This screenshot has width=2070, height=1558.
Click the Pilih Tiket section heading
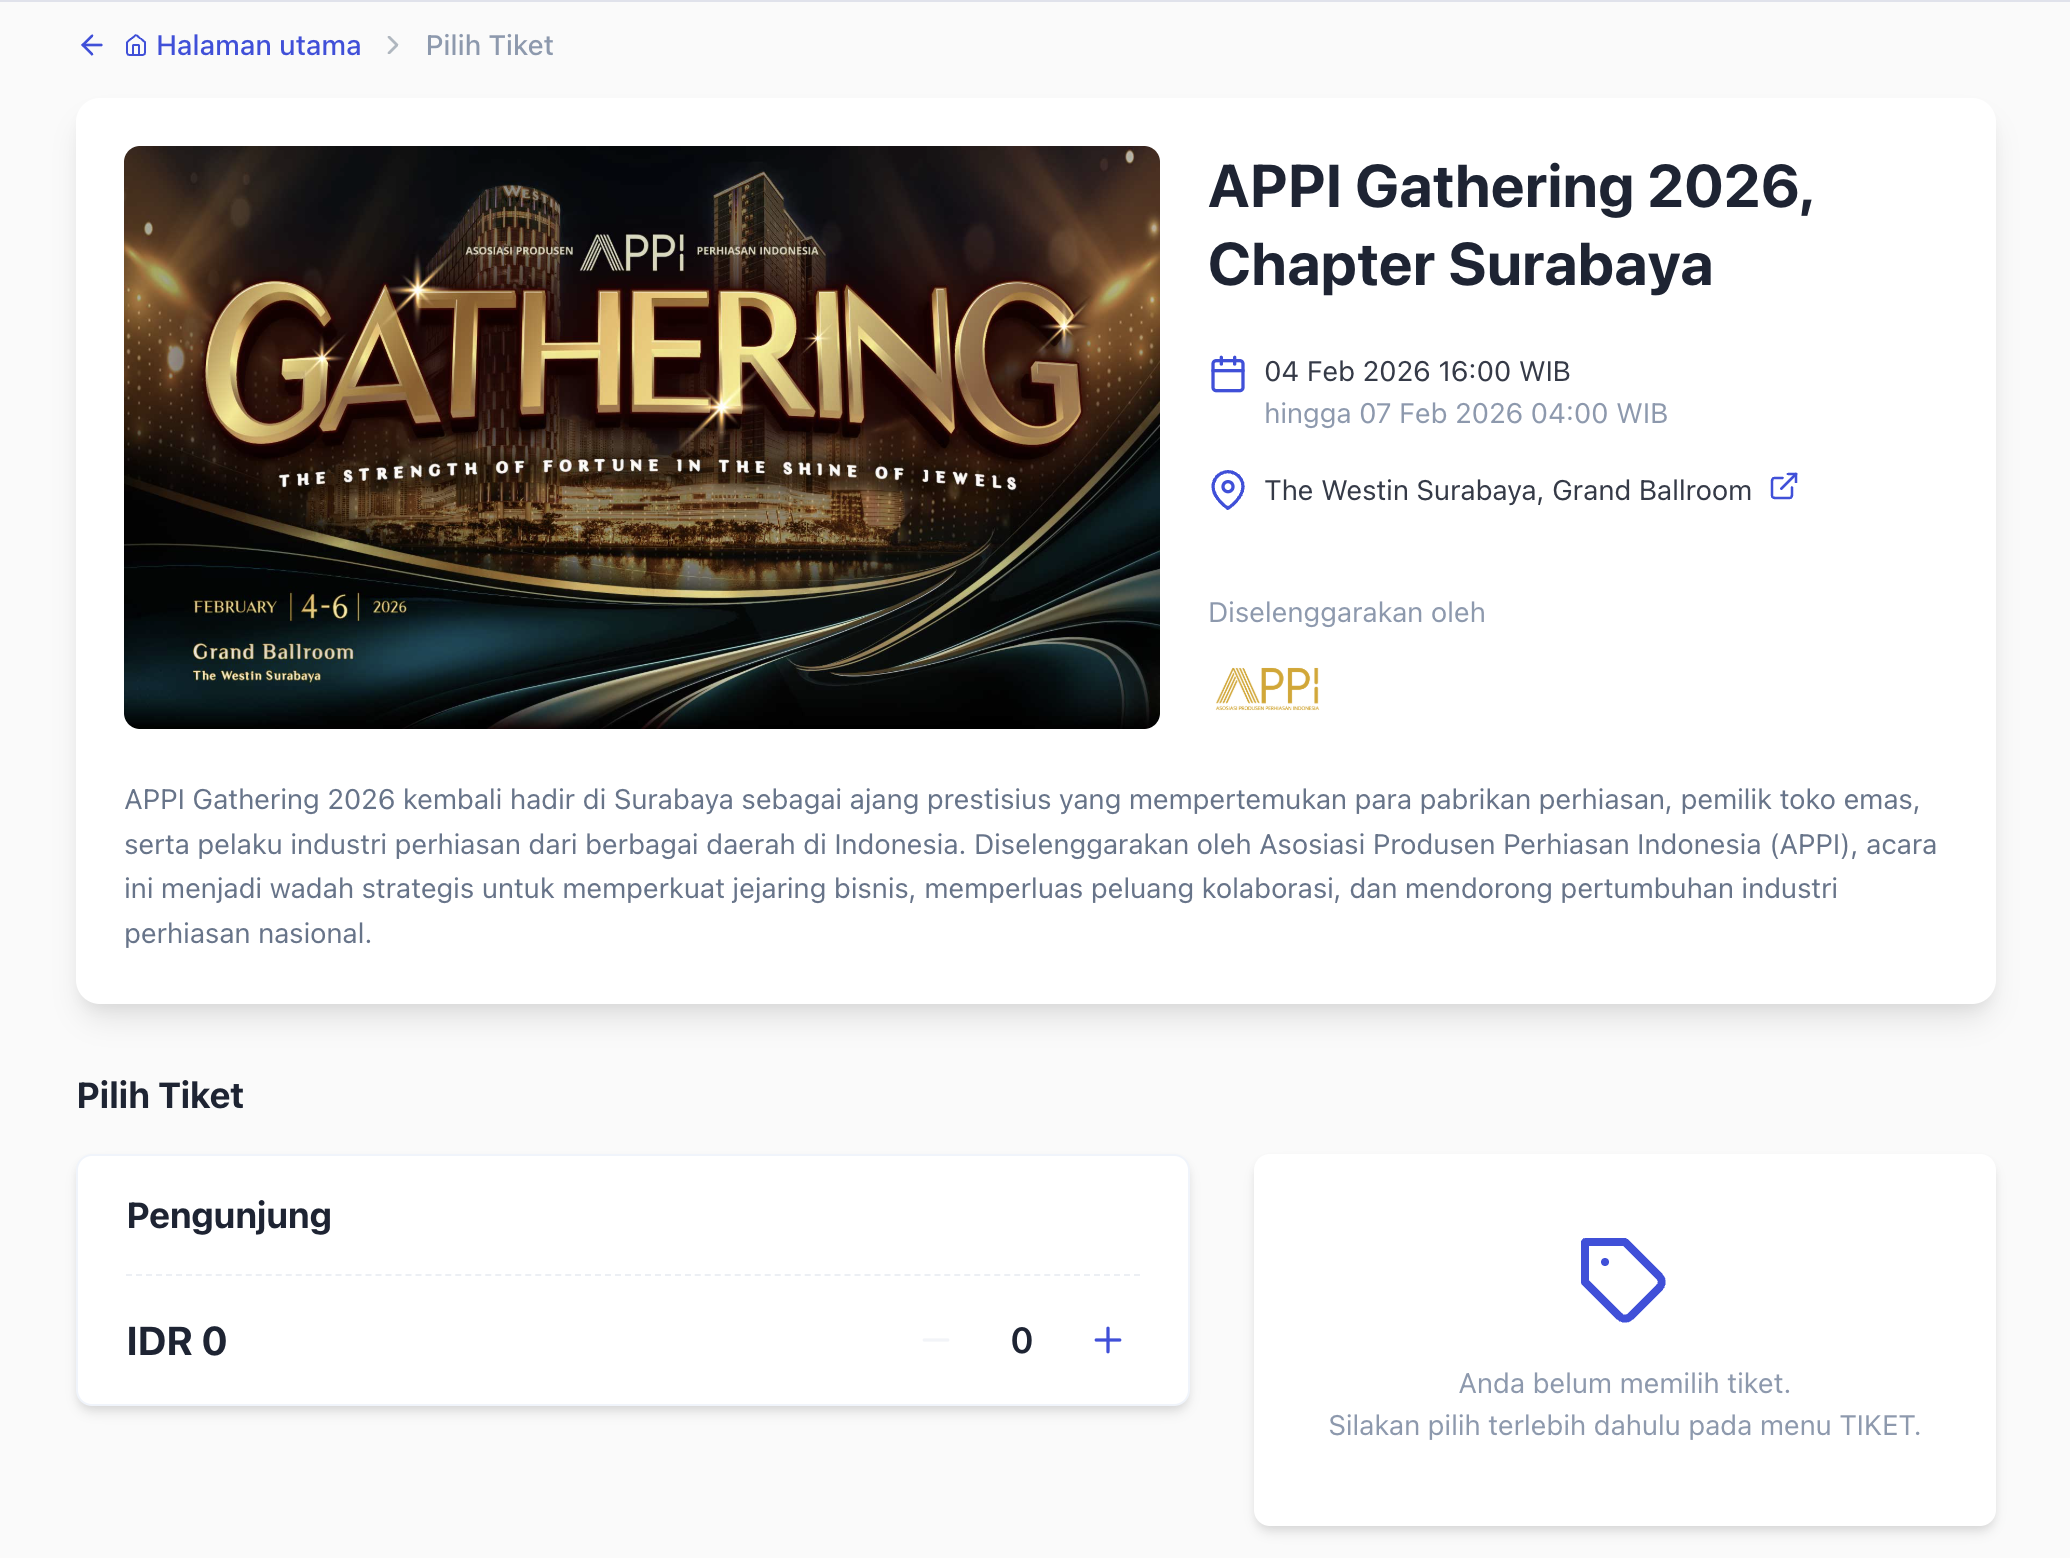click(x=160, y=1095)
